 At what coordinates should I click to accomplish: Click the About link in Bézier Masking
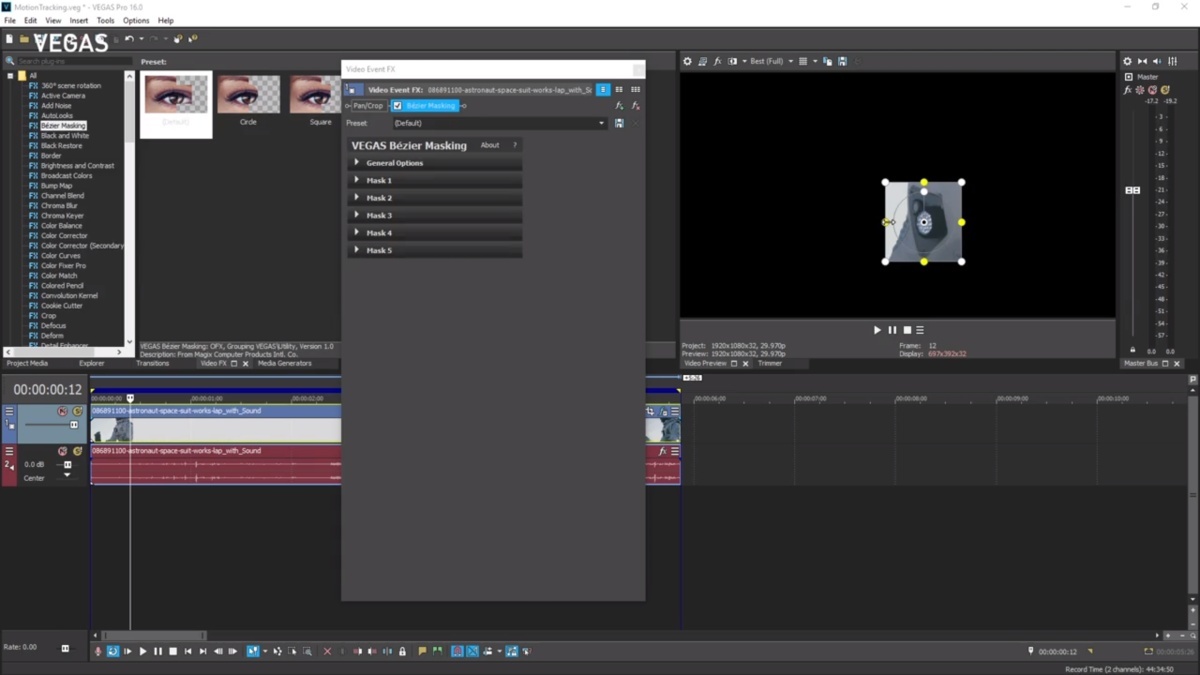point(489,145)
